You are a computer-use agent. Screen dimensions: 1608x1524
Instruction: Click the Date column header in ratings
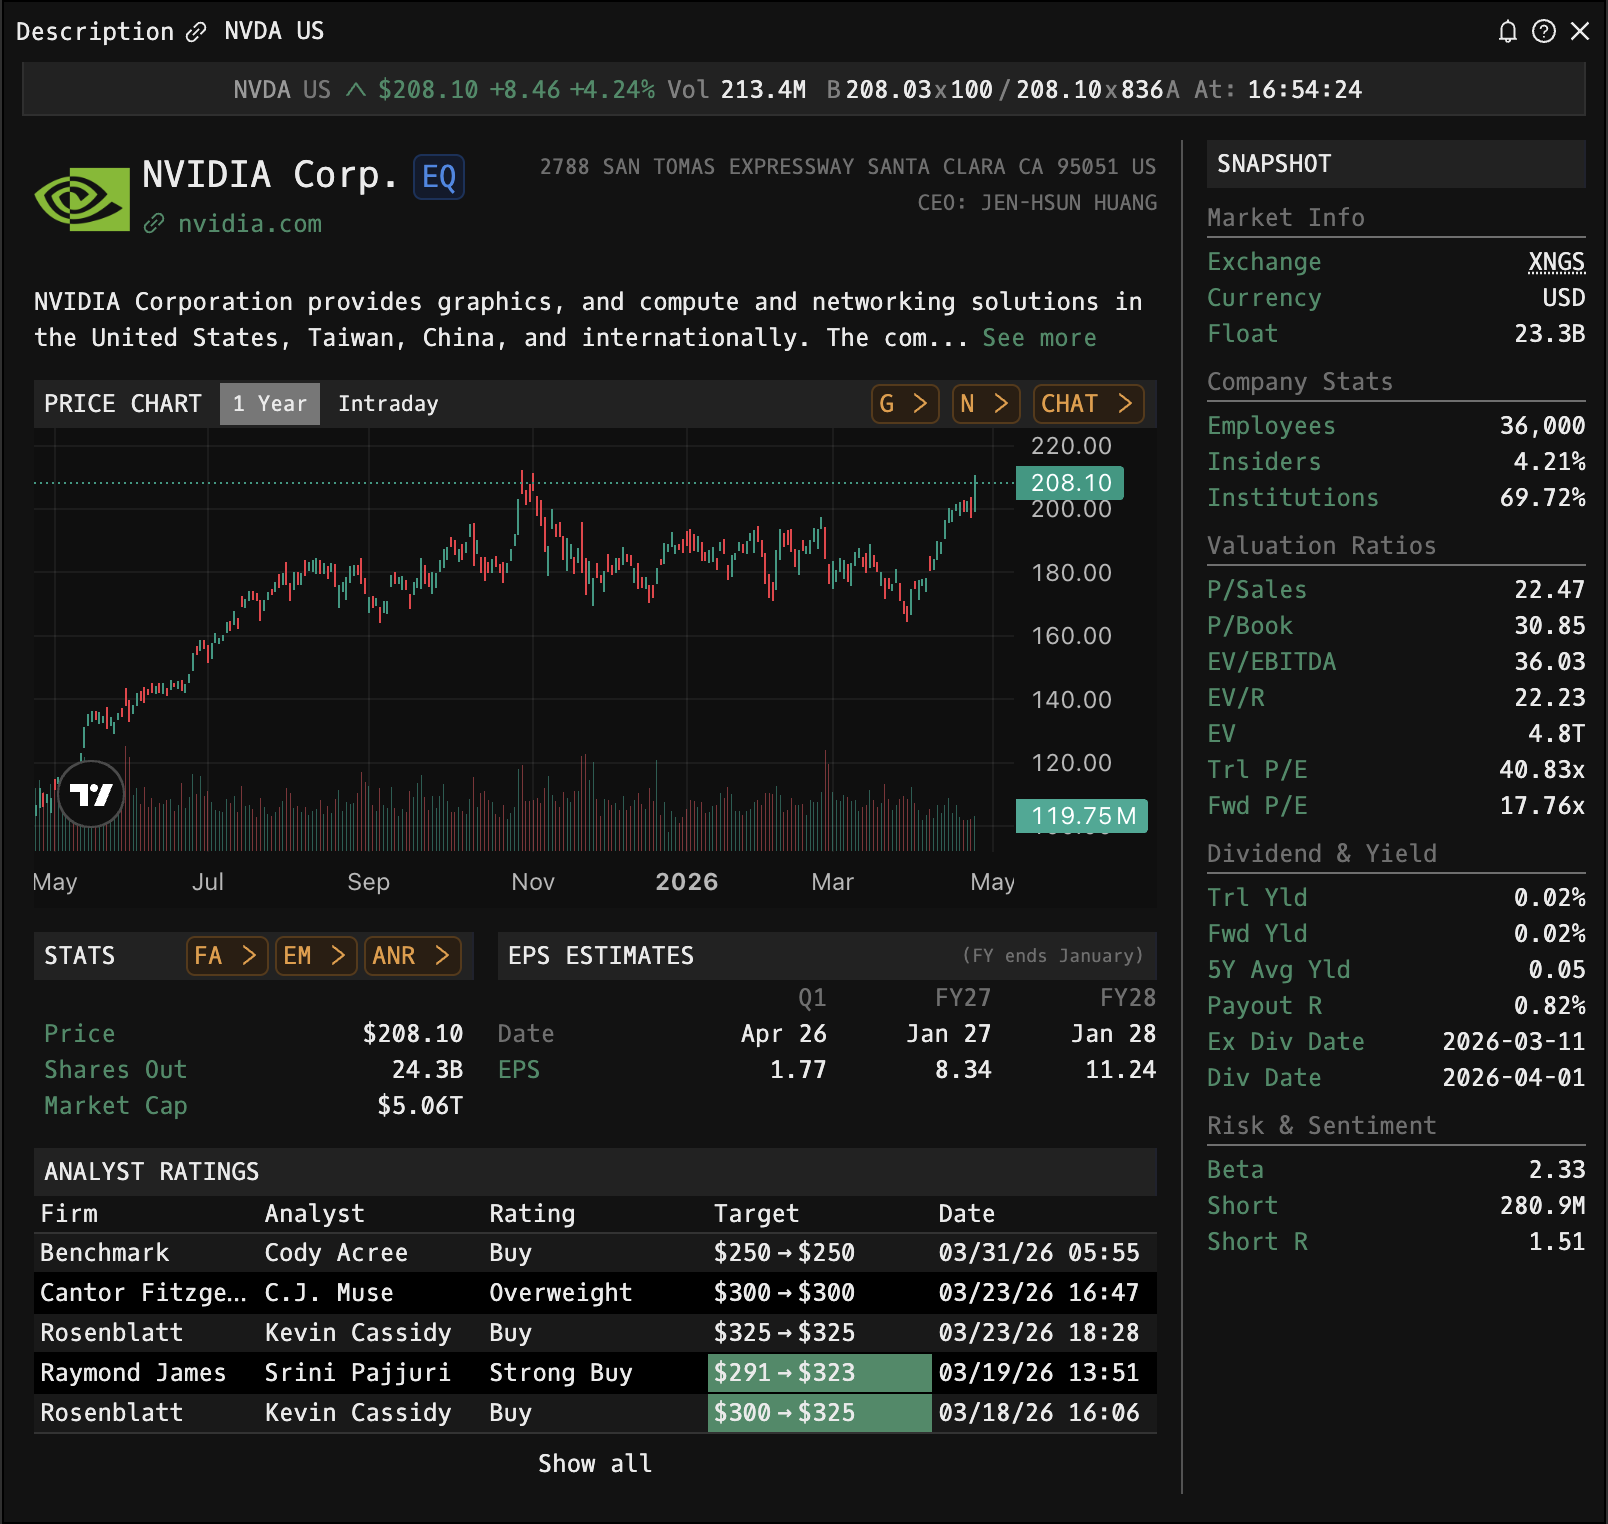click(x=967, y=1214)
